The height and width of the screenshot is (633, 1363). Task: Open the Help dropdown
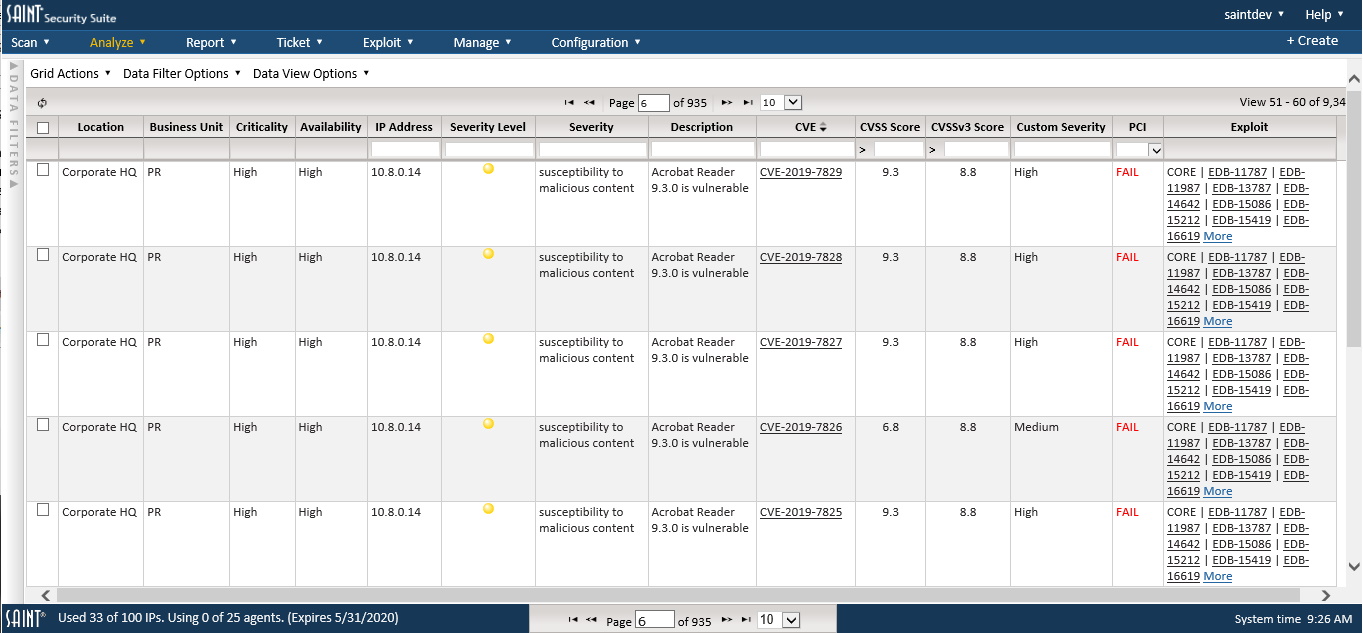pos(1324,14)
